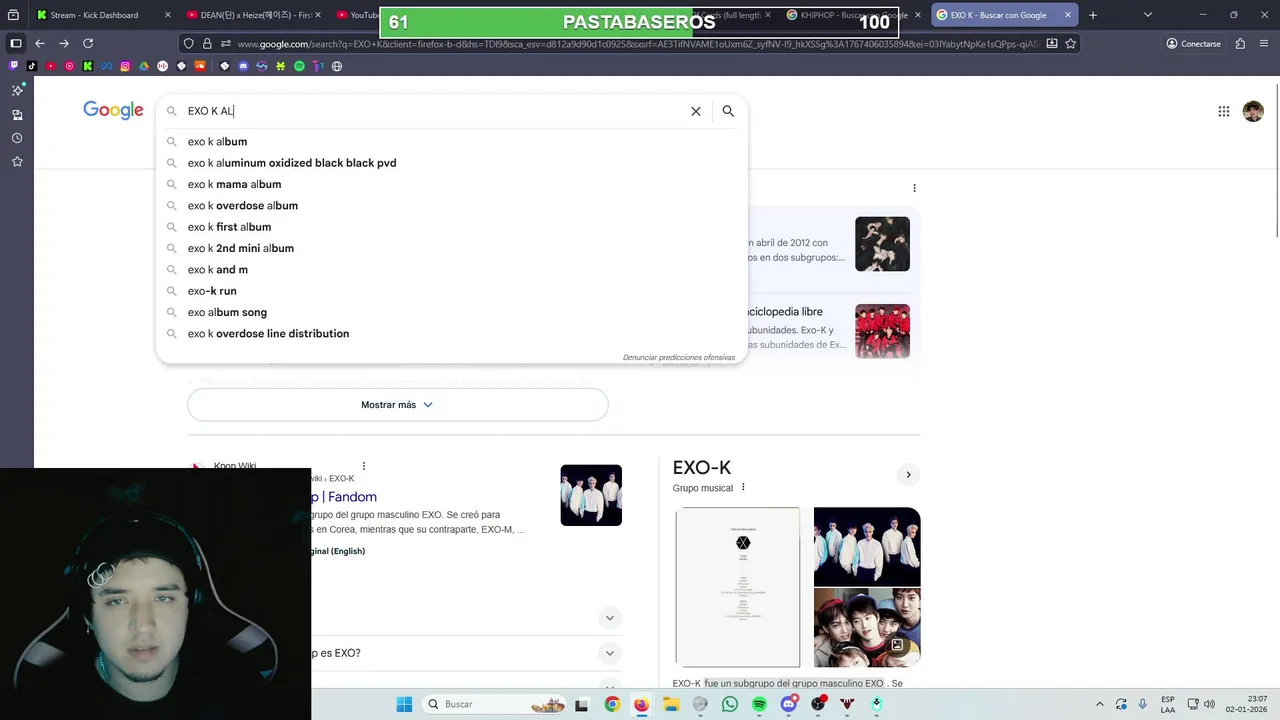Open sidebar synced tabs icon
1280x720 pixels.
17,115
